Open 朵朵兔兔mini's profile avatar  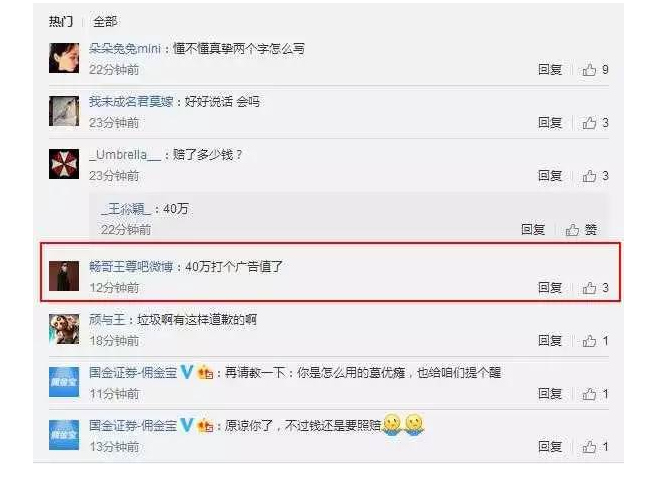tap(64, 58)
